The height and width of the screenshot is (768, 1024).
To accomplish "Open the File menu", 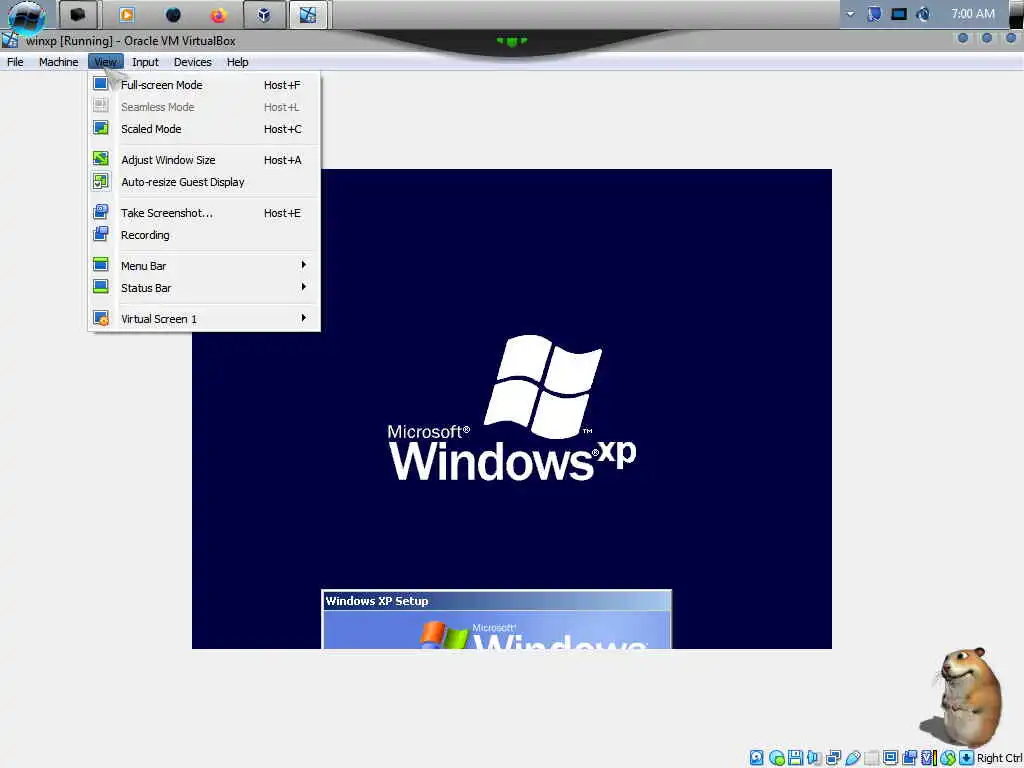I will pos(15,62).
